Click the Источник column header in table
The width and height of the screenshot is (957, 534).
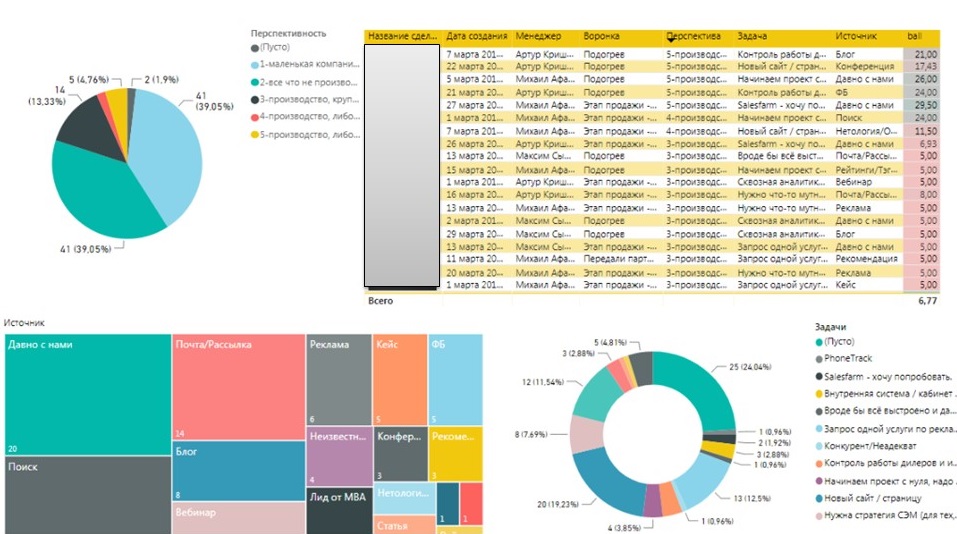[x=859, y=36]
